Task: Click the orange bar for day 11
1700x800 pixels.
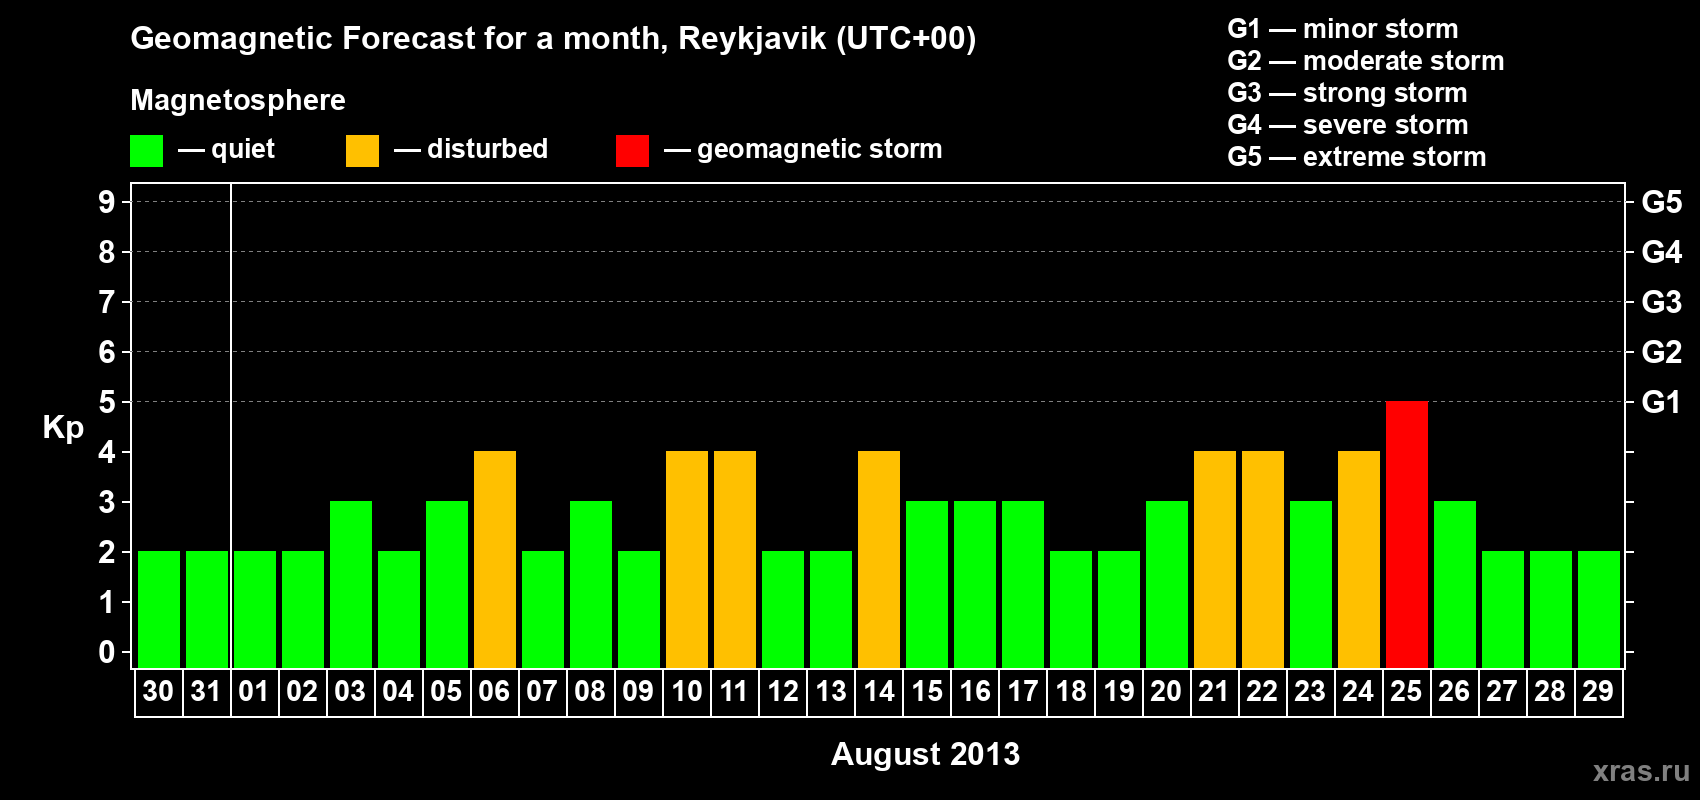Action: [735, 559]
